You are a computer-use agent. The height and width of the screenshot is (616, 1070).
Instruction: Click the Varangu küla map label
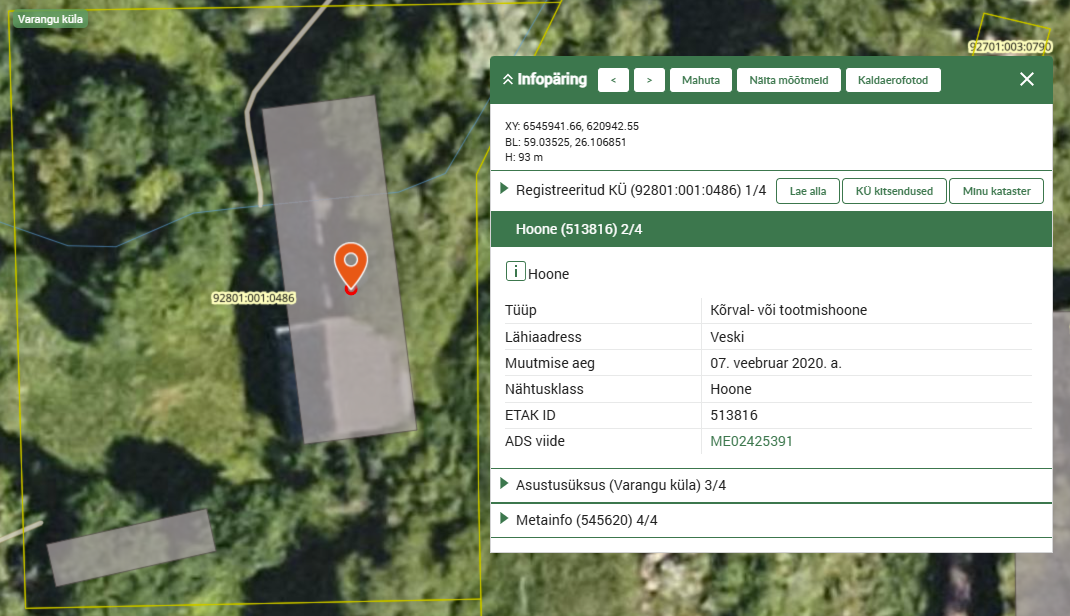click(x=51, y=19)
